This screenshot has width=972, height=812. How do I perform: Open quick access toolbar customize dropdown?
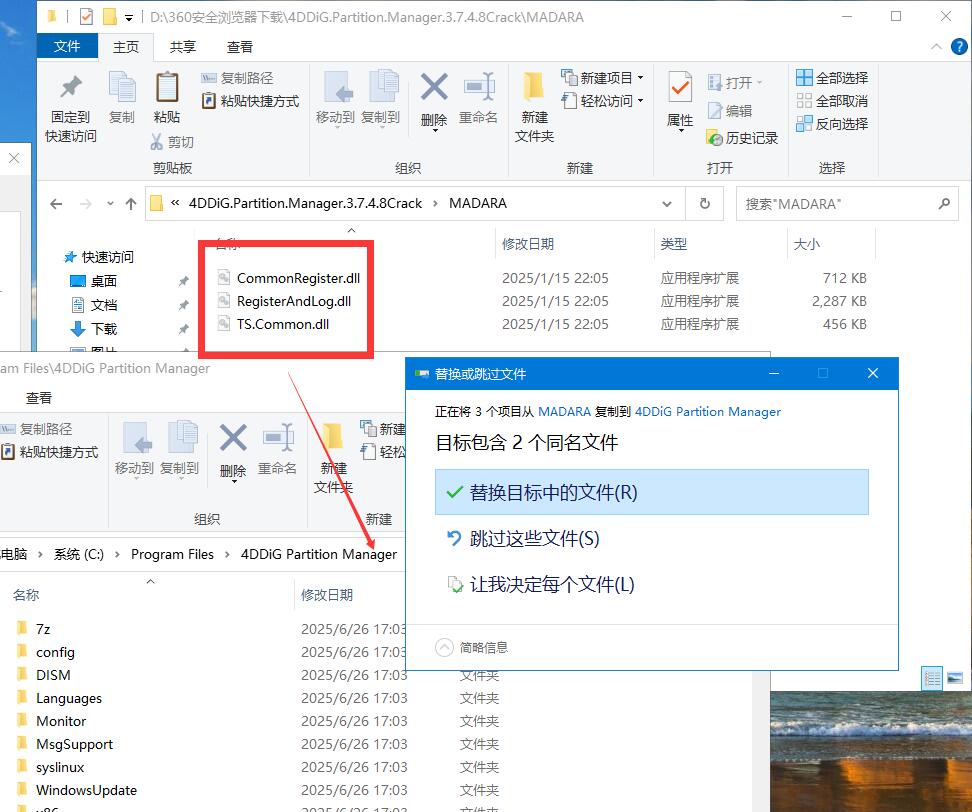[129, 17]
